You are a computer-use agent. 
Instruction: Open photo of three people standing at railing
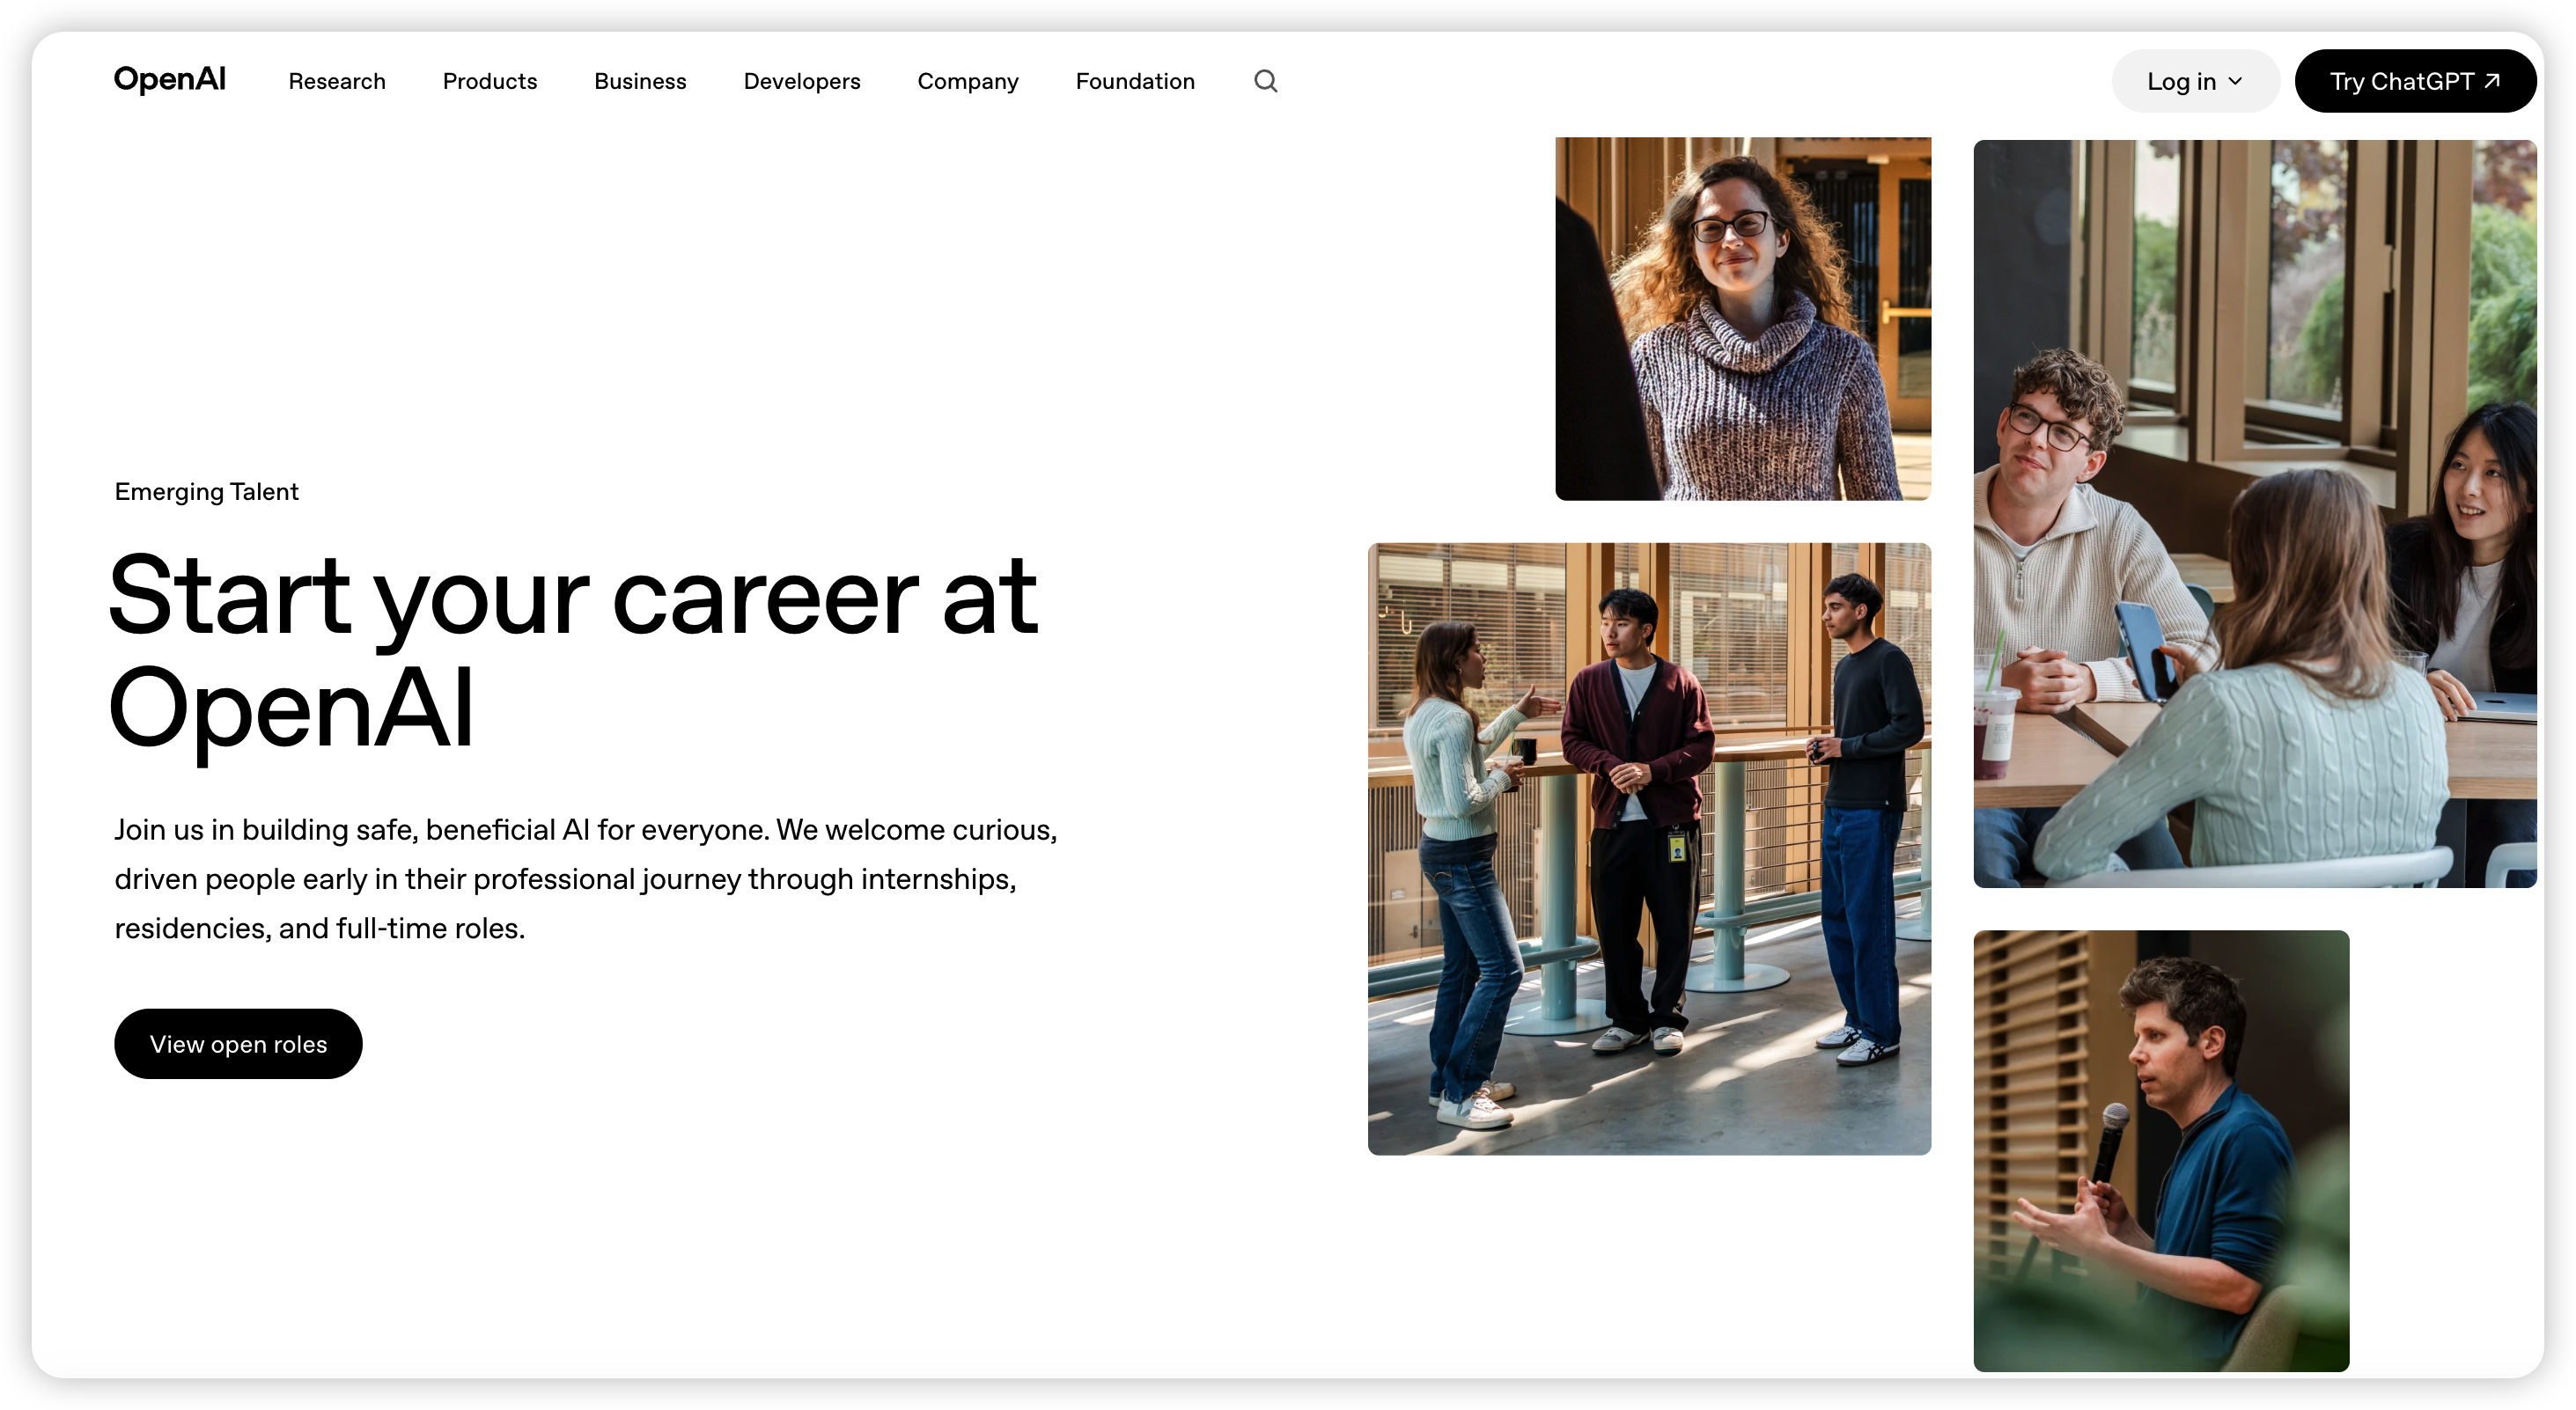point(1649,849)
